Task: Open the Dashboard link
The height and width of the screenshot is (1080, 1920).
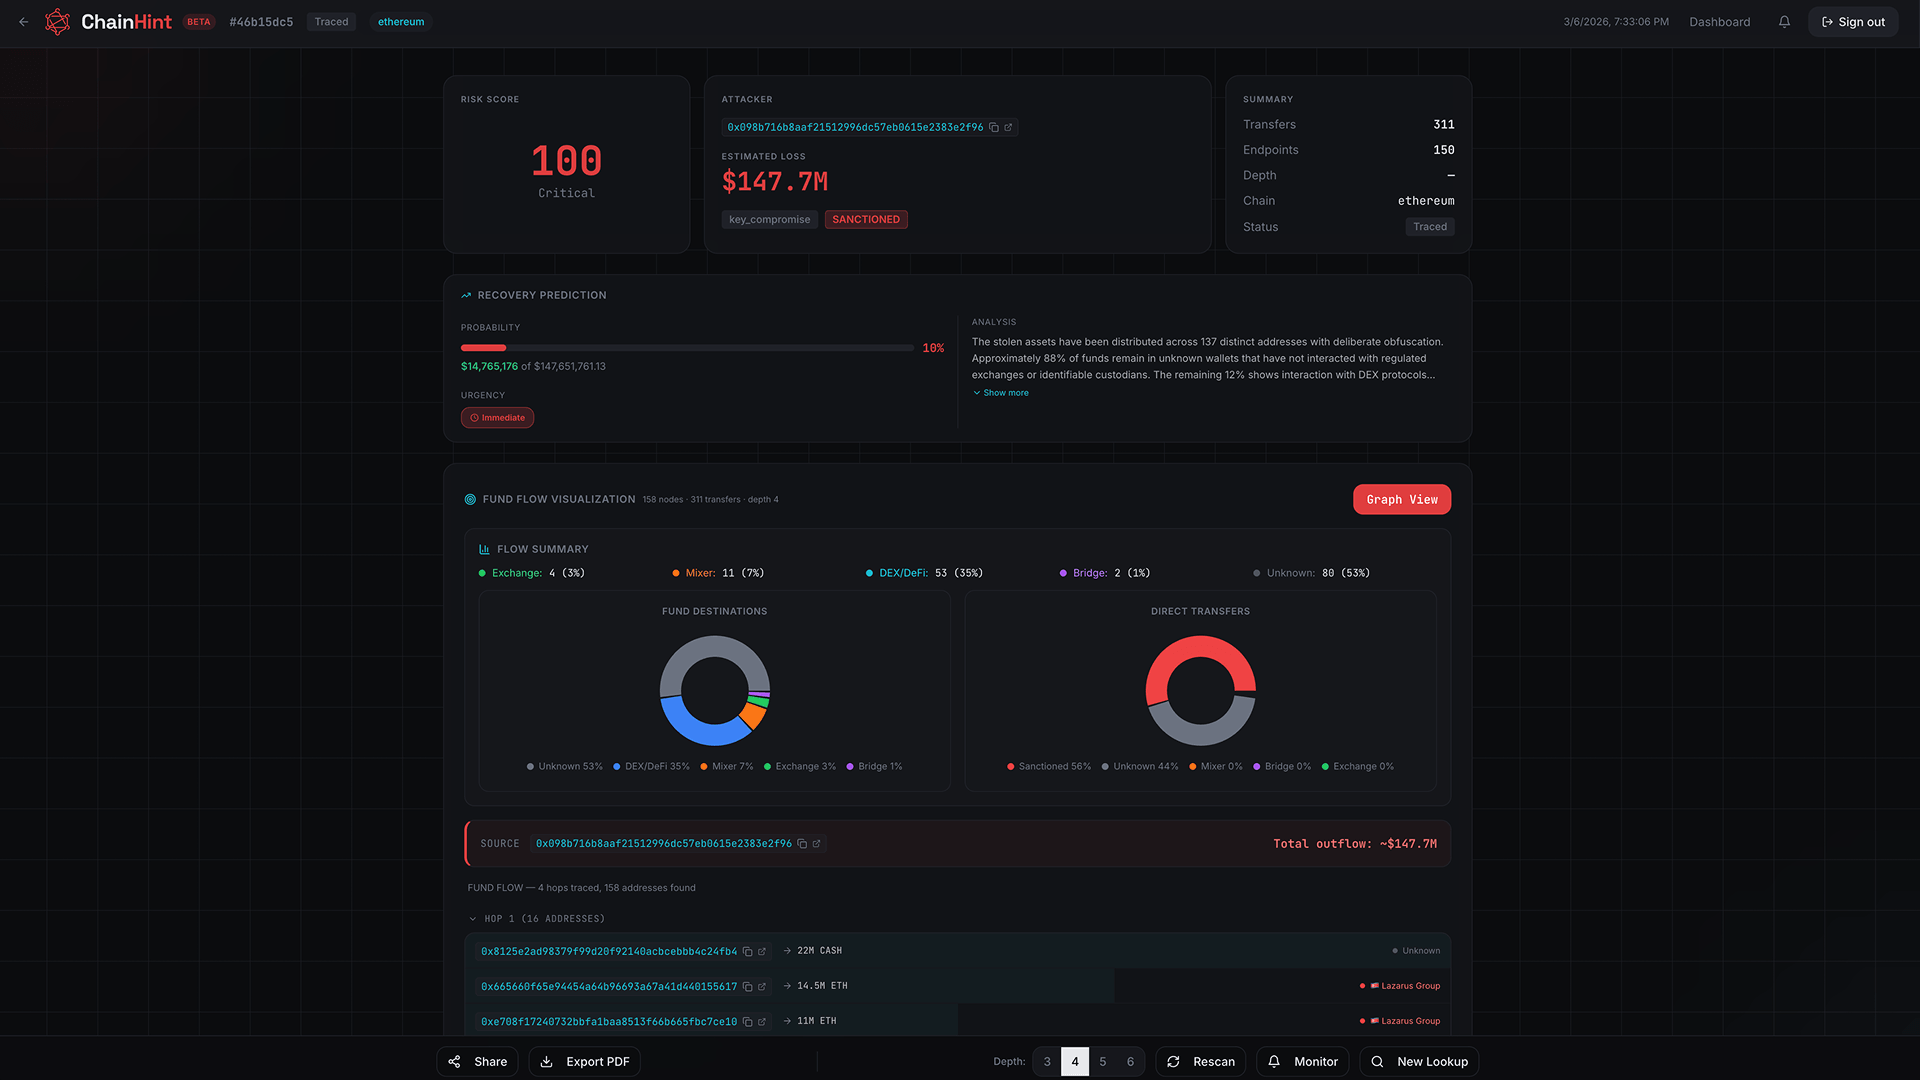Action: pyautogui.click(x=1719, y=22)
